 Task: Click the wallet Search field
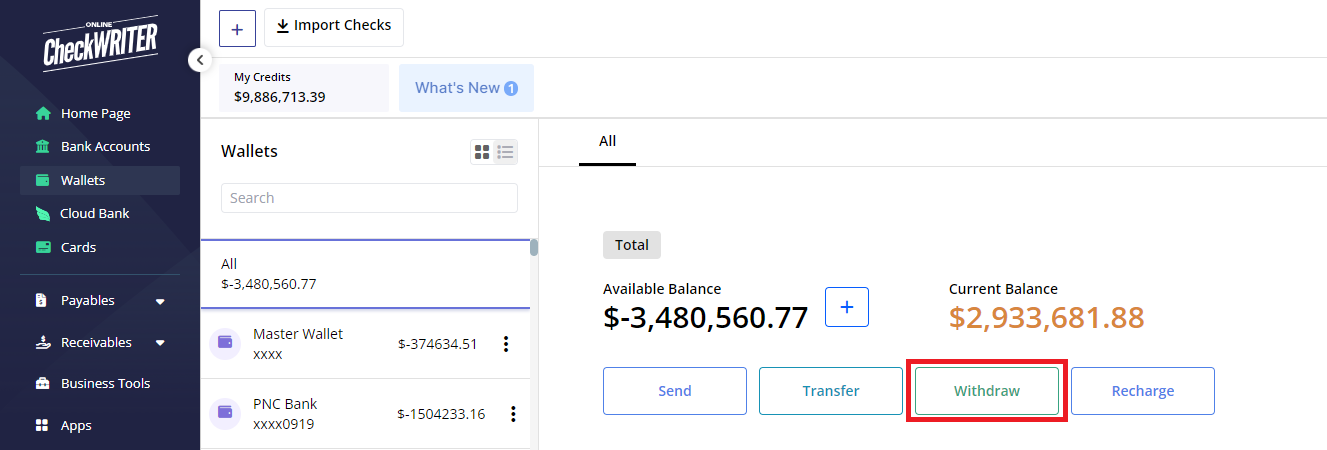[x=369, y=198]
